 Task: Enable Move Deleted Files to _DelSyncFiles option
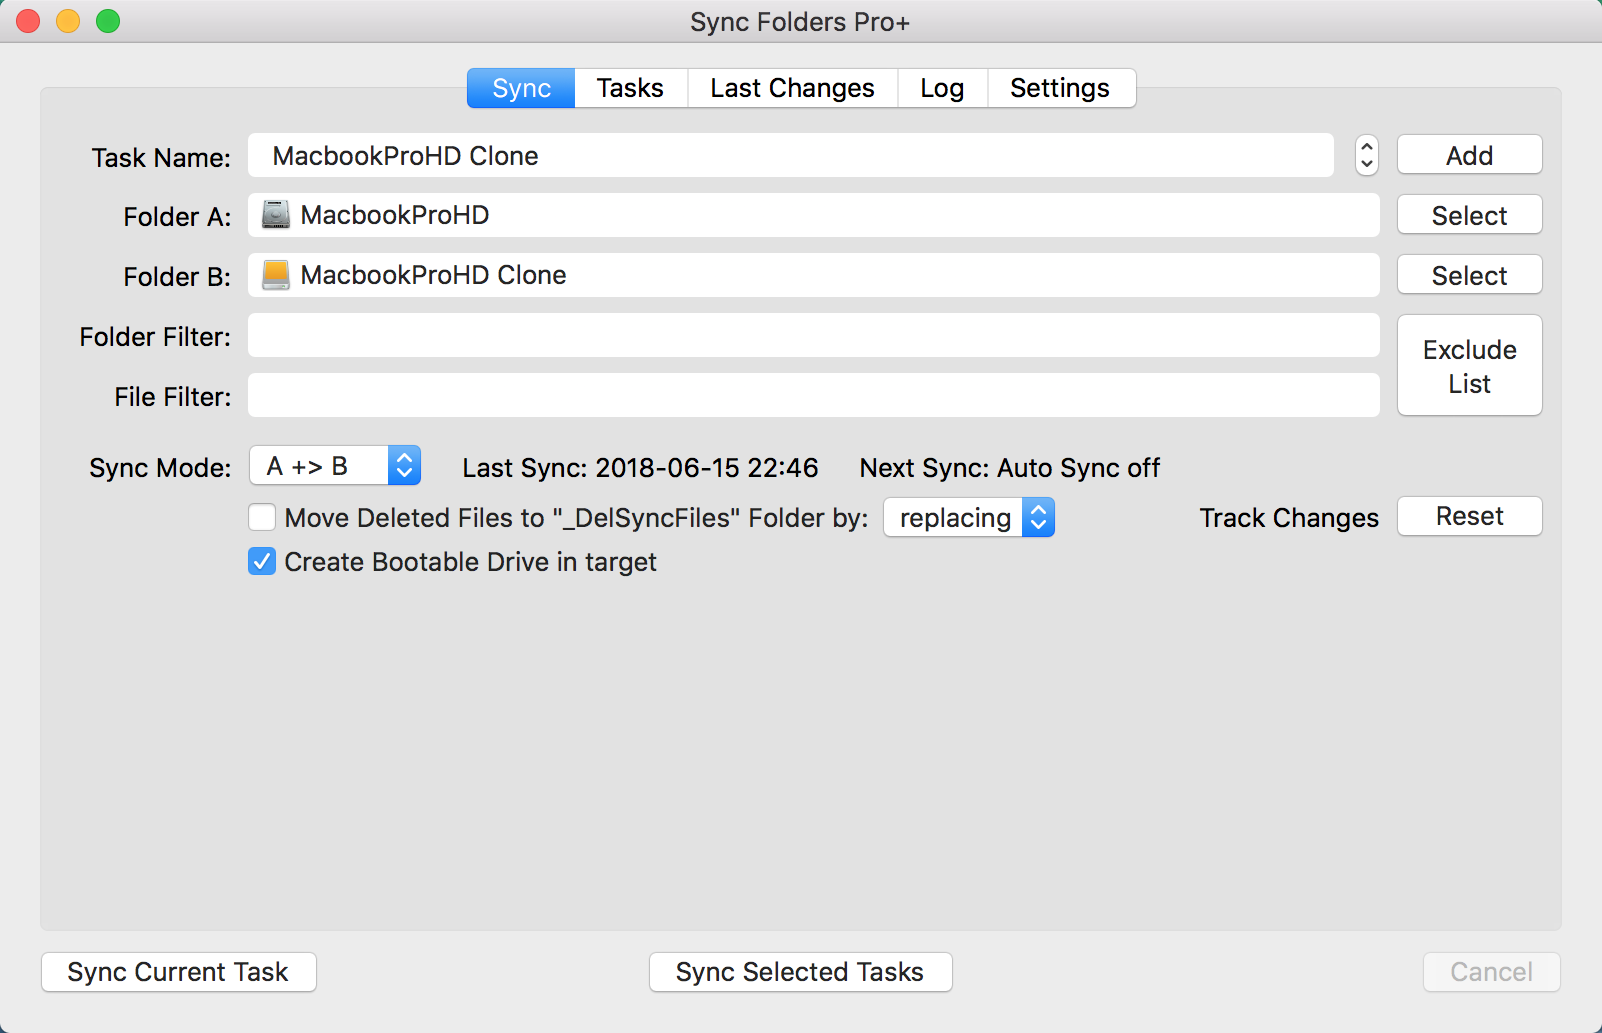(x=261, y=517)
